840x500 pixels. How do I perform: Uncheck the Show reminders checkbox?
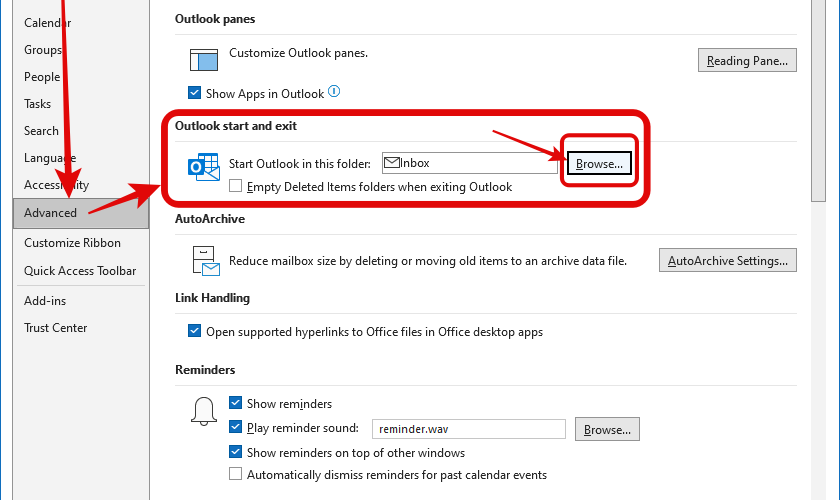tap(235, 402)
